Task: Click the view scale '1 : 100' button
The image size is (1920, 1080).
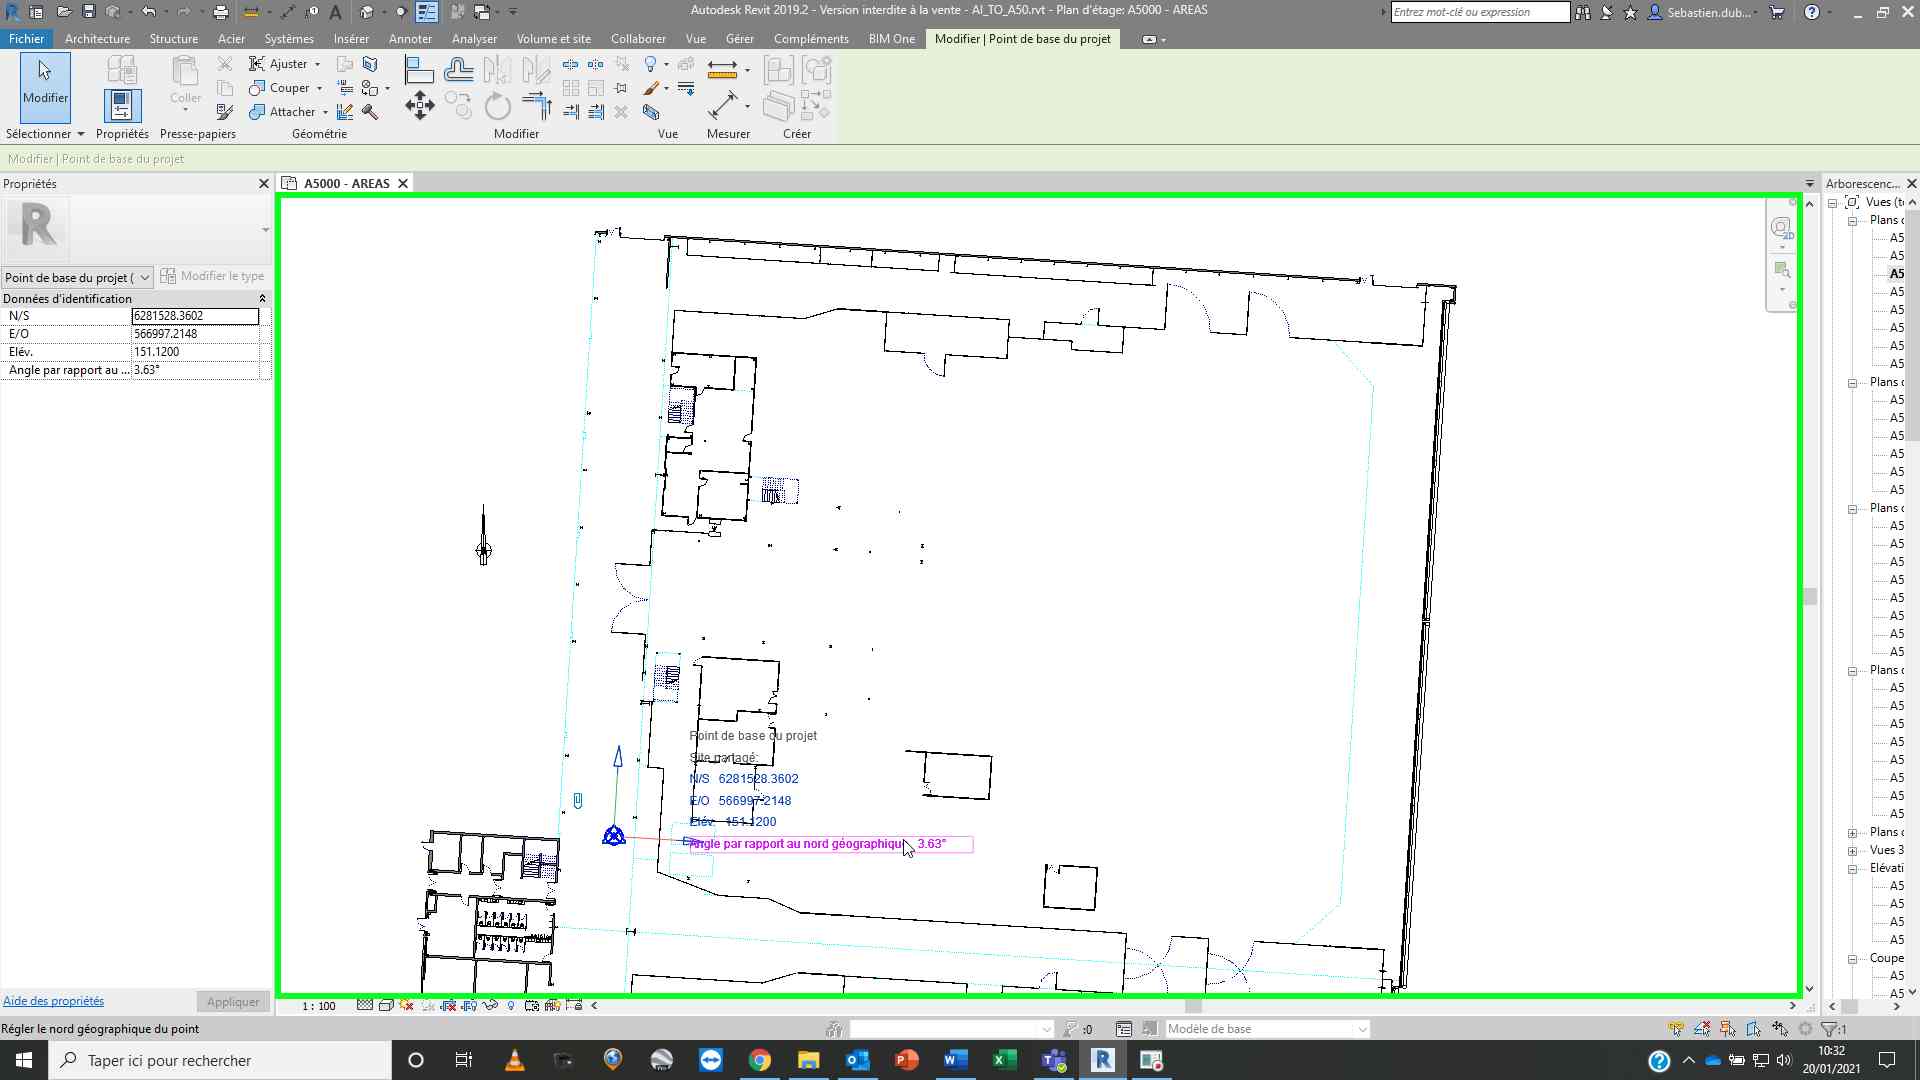Action: [319, 1006]
